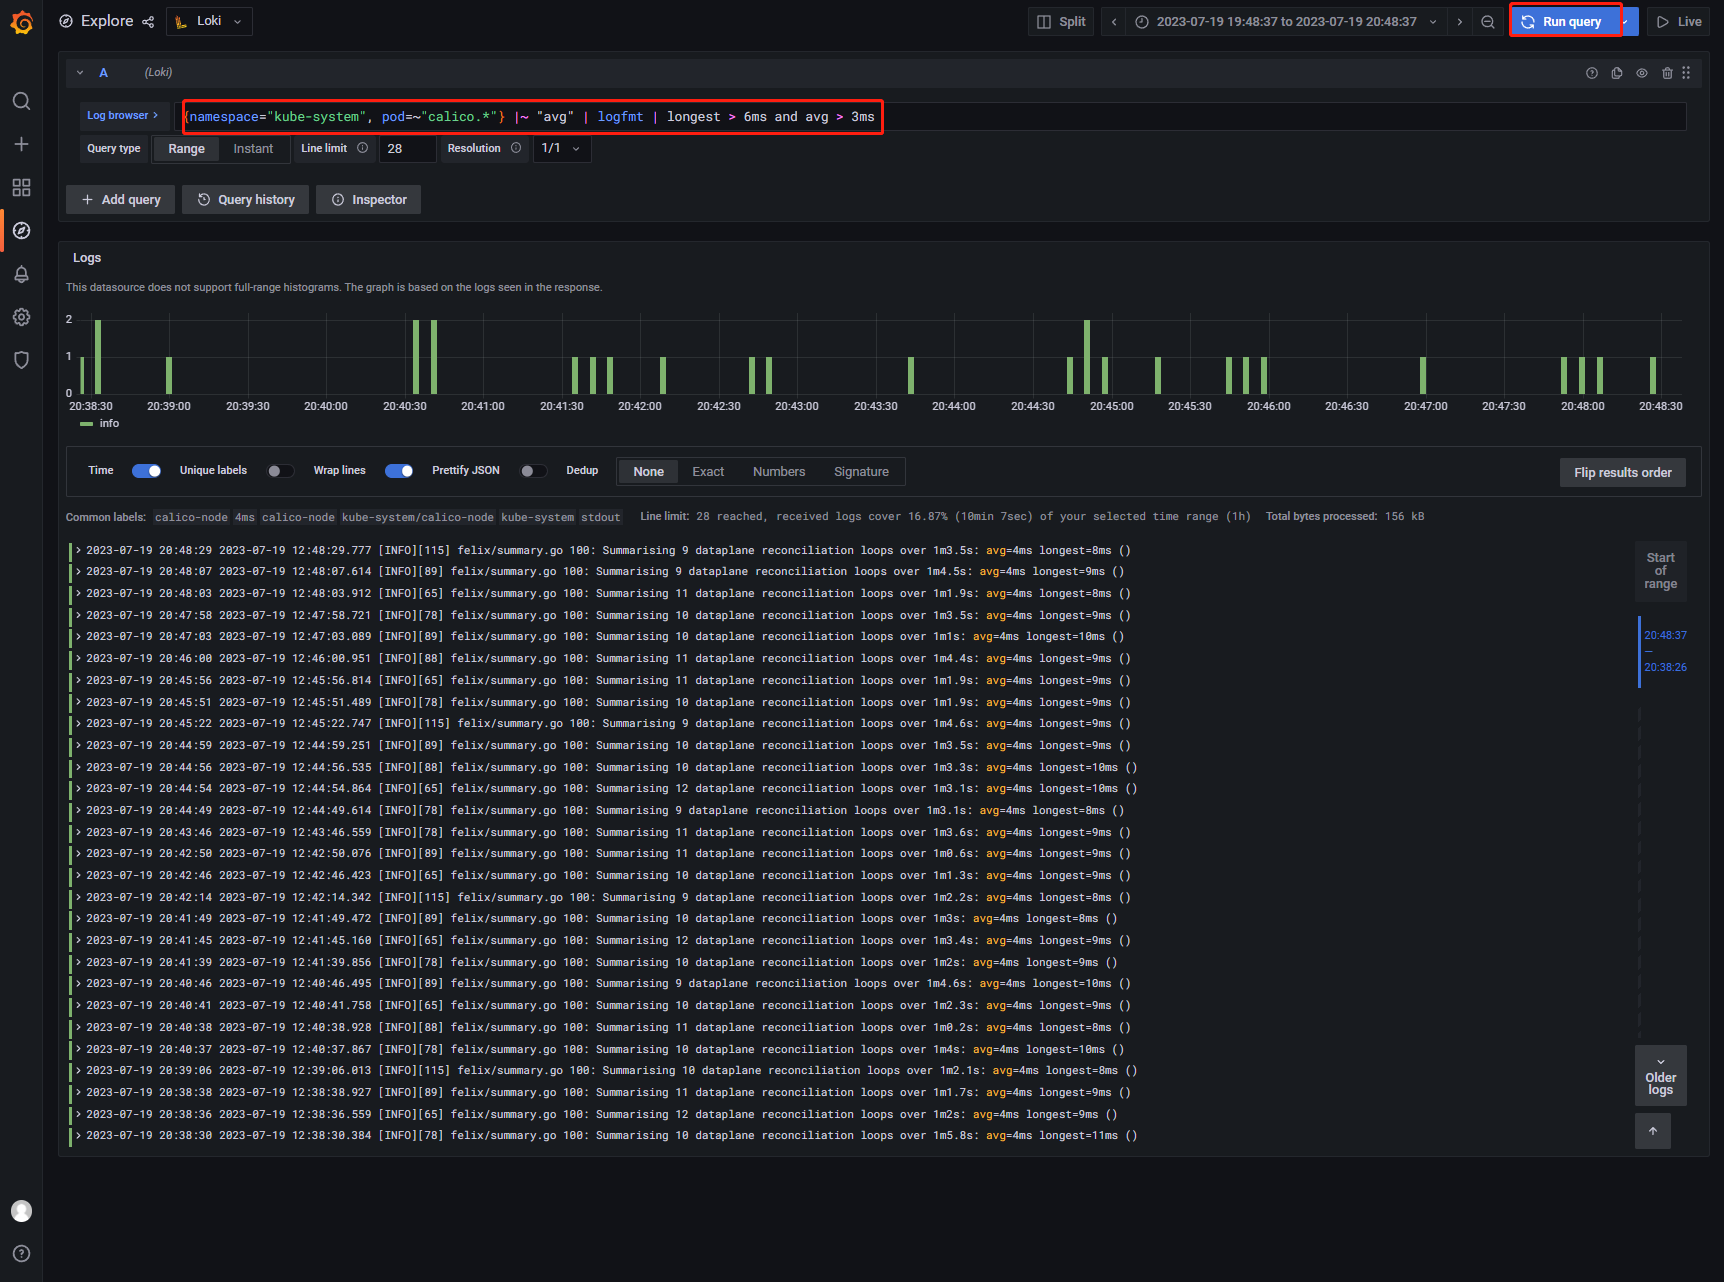Expand the Log browser
This screenshot has width=1724, height=1282.
122,116
